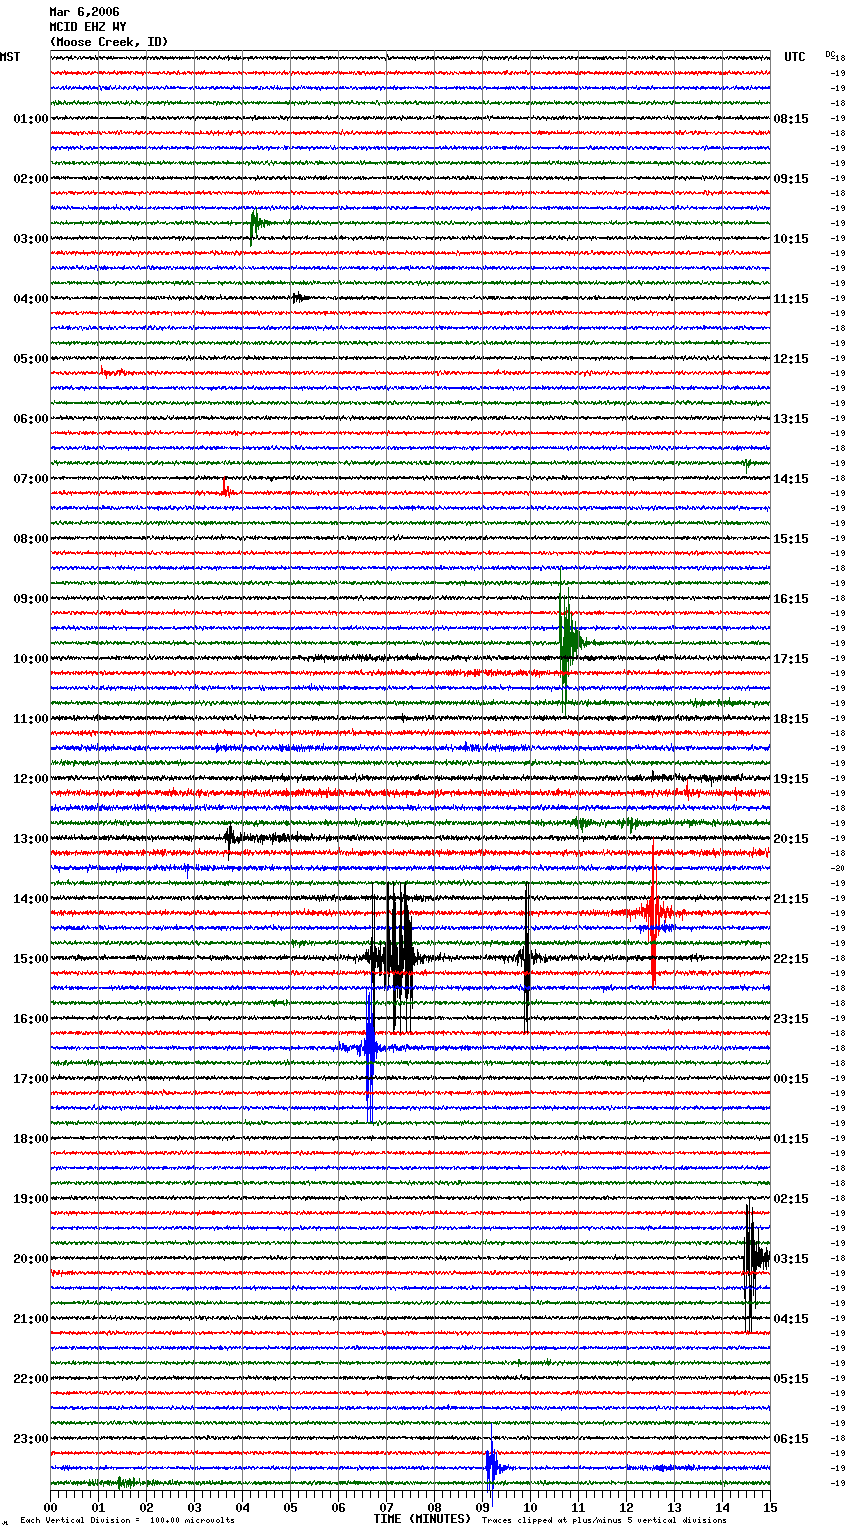Image resolution: width=850 pixels, height=1534 pixels.
Task: Select the 21:00 MST hour label
Action: coord(31,1319)
